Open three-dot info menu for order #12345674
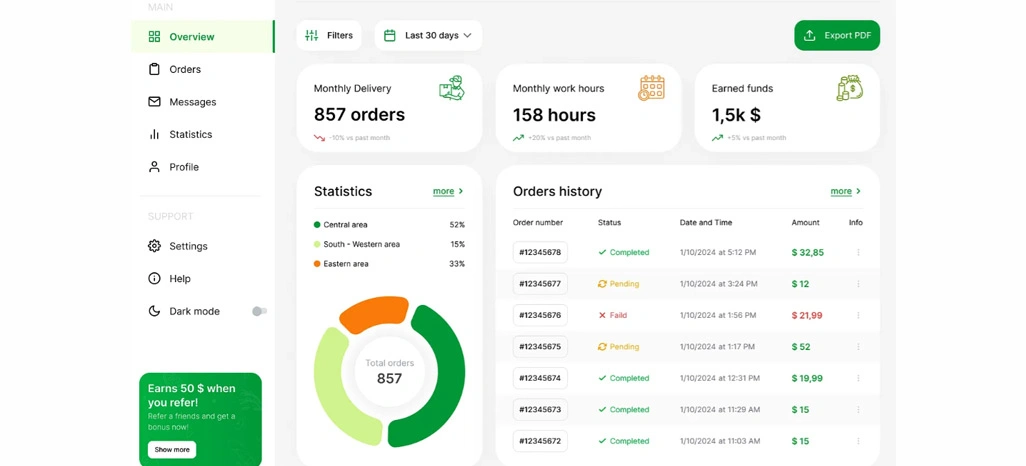The height and width of the screenshot is (466, 1026). [x=858, y=378]
